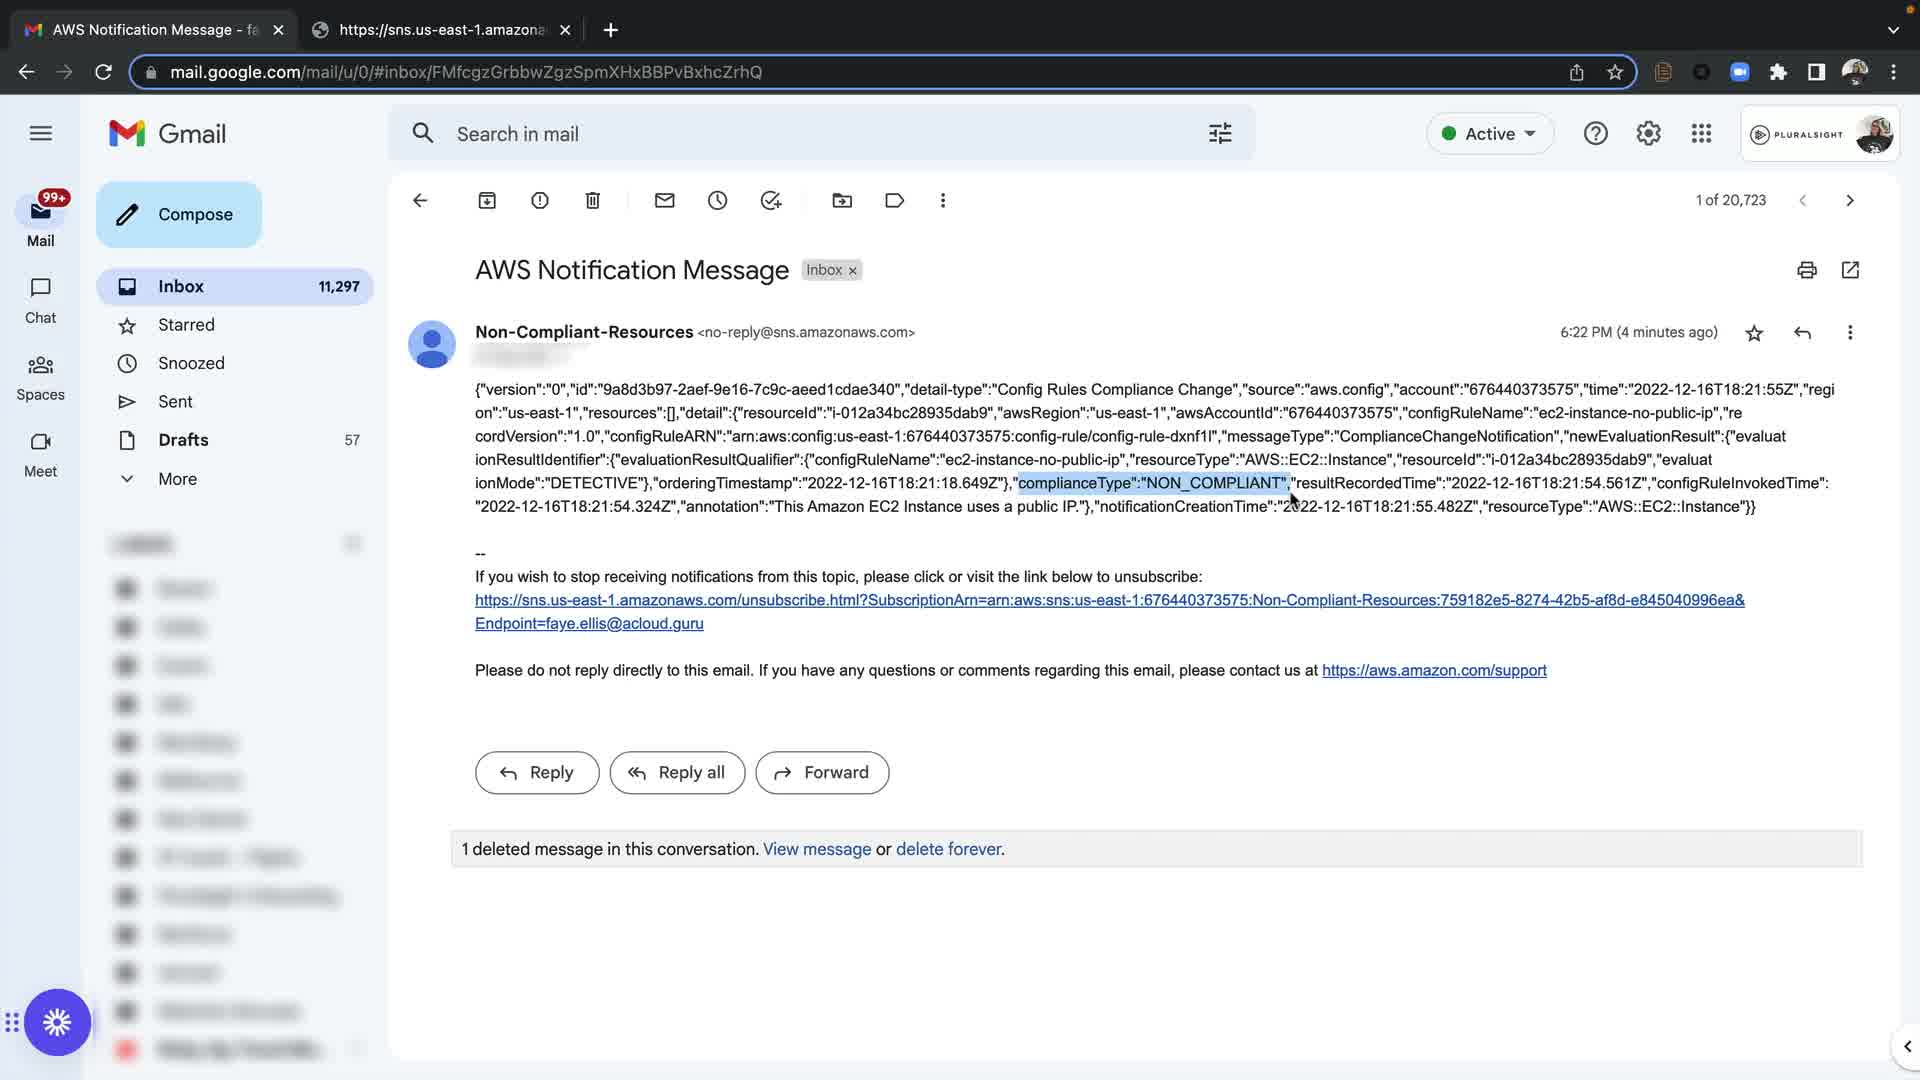
Task: Report this message as spam
Action: 540,201
